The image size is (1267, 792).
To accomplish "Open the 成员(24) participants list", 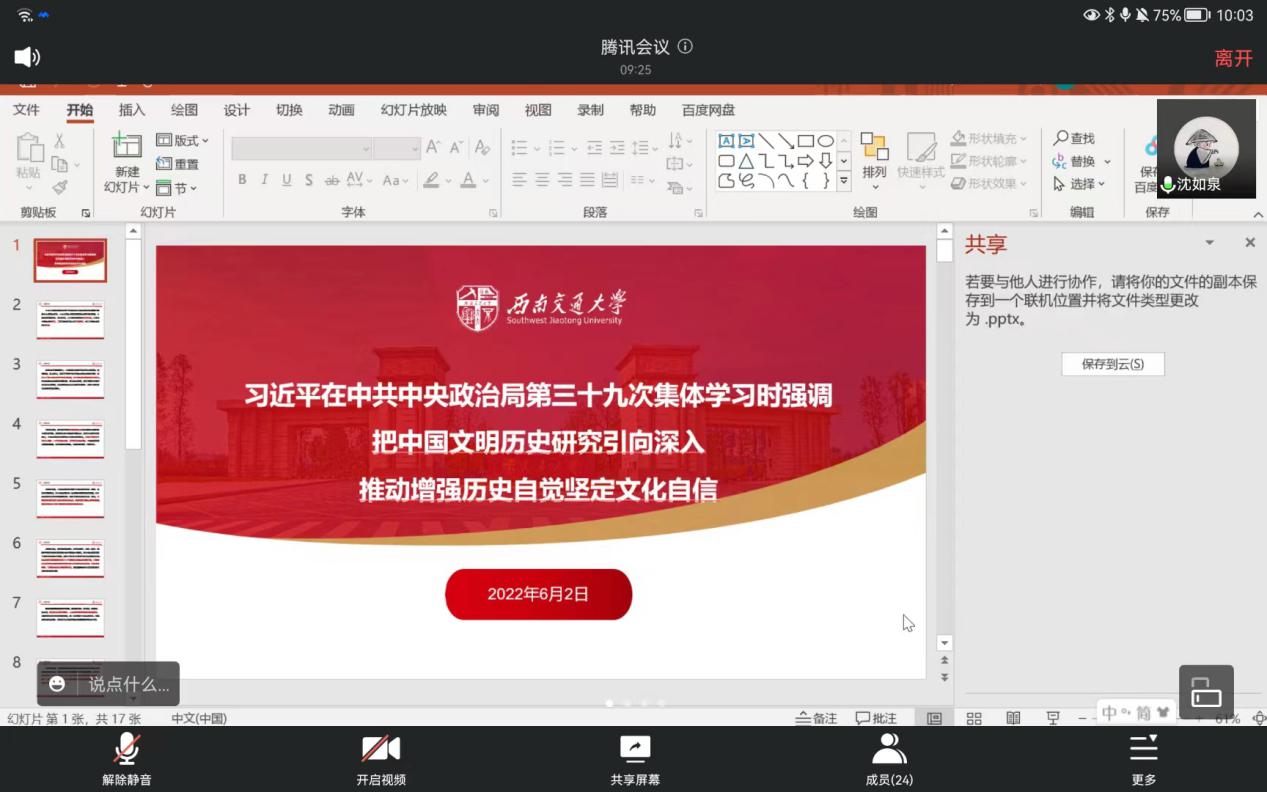I will tap(888, 758).
